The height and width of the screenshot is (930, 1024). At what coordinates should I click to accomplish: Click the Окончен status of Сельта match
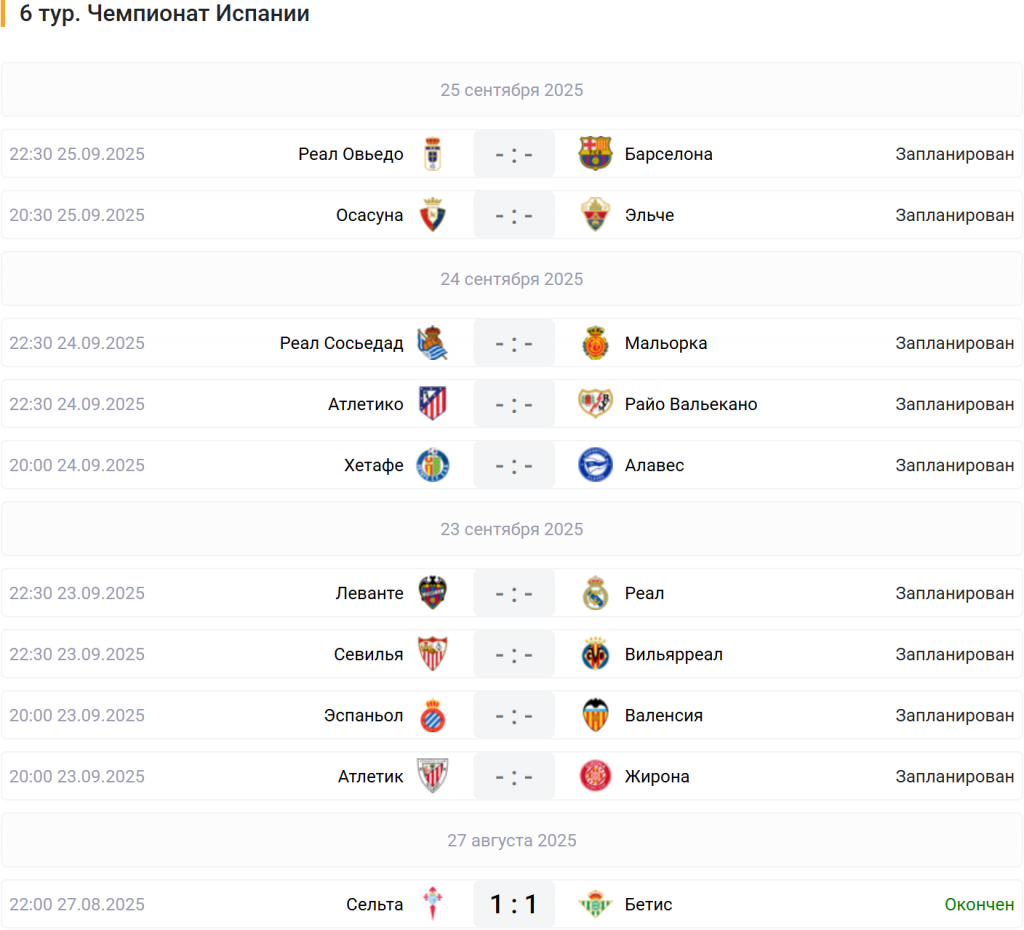[x=979, y=904]
